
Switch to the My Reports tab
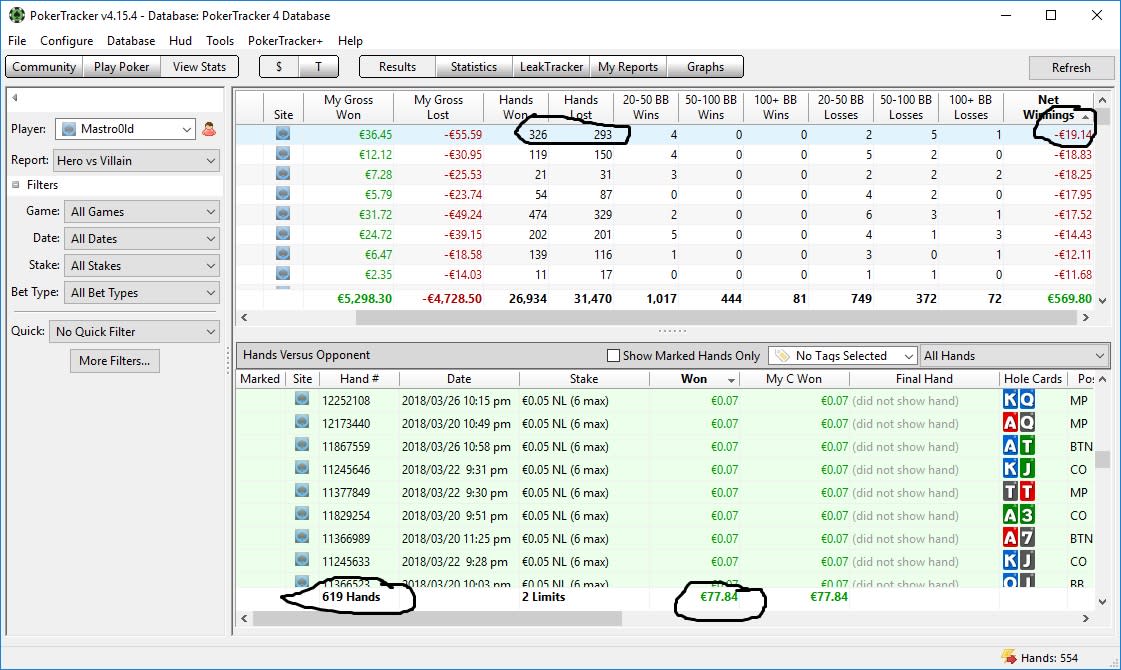628,66
